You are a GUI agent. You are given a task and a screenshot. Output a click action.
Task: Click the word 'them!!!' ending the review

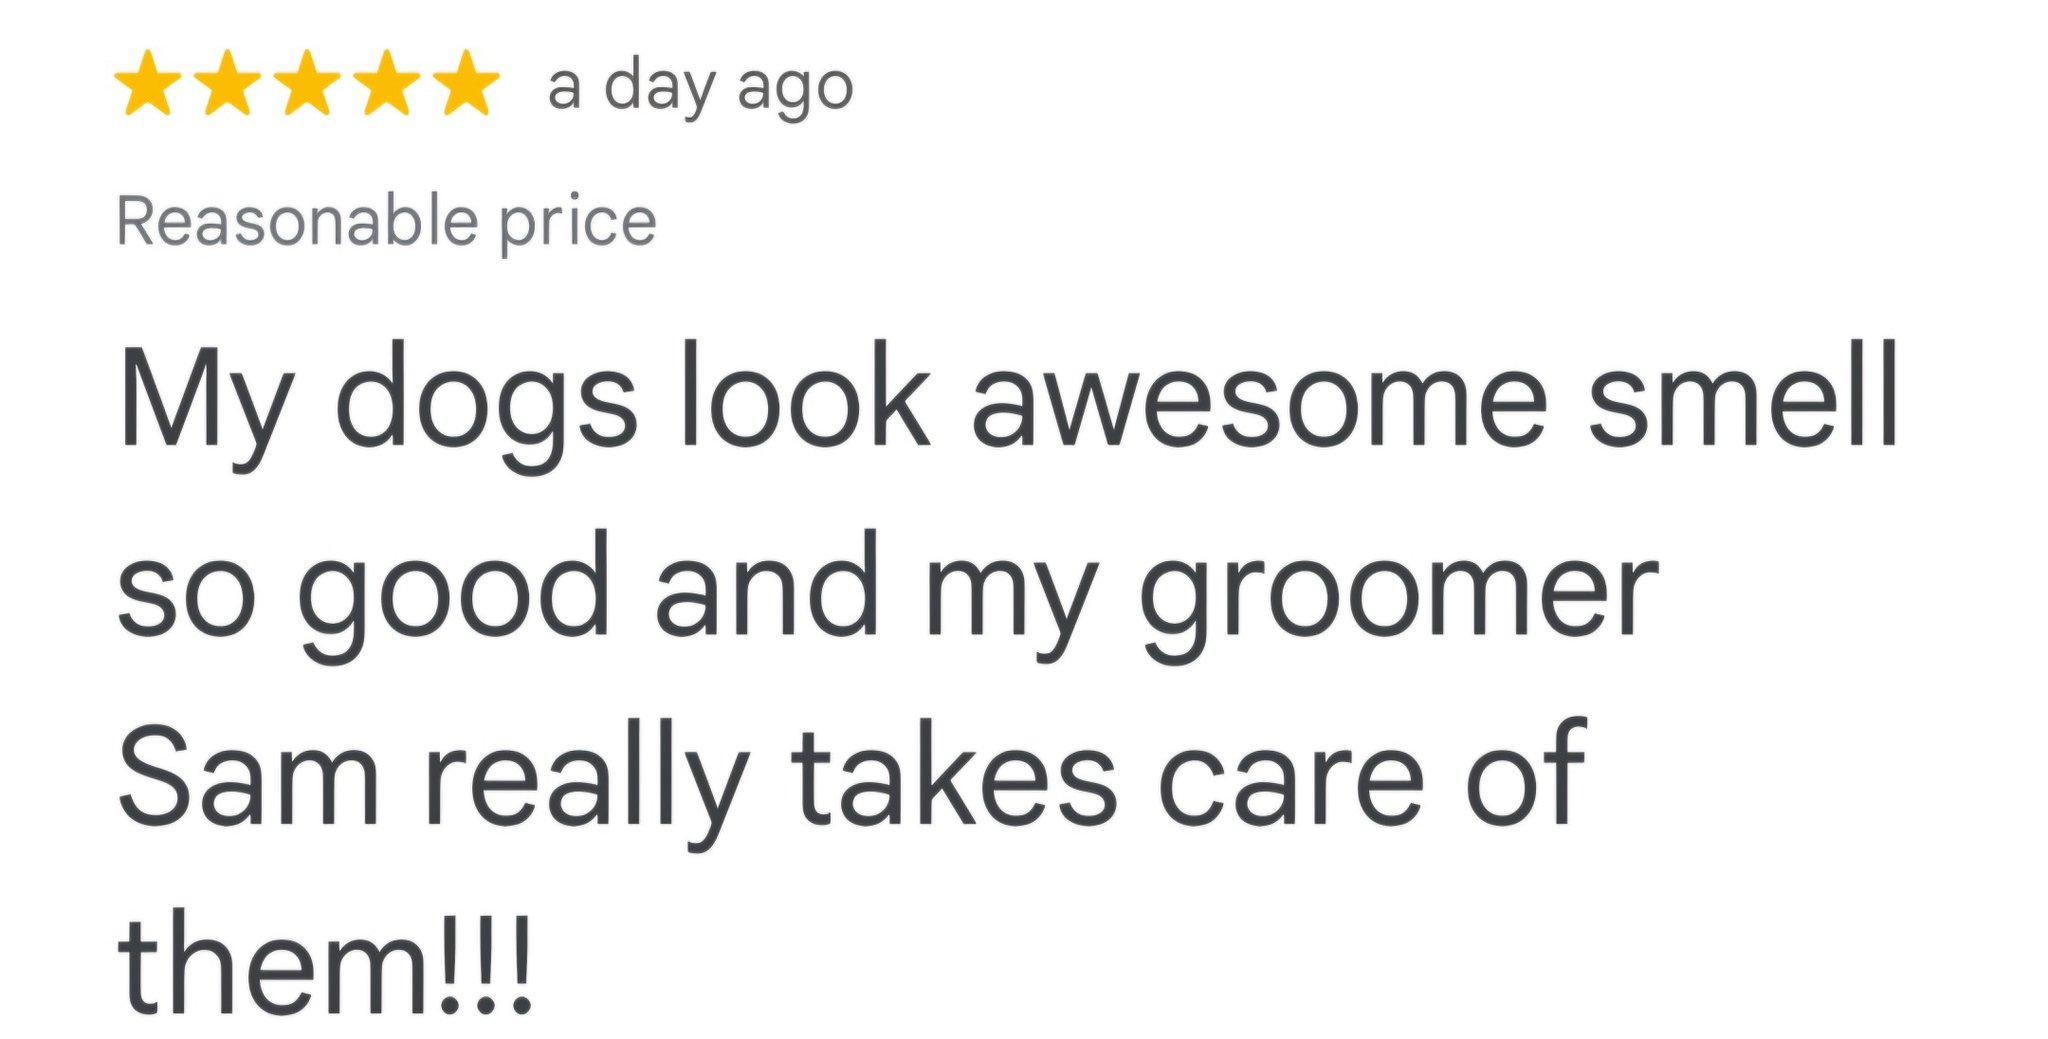(326, 964)
